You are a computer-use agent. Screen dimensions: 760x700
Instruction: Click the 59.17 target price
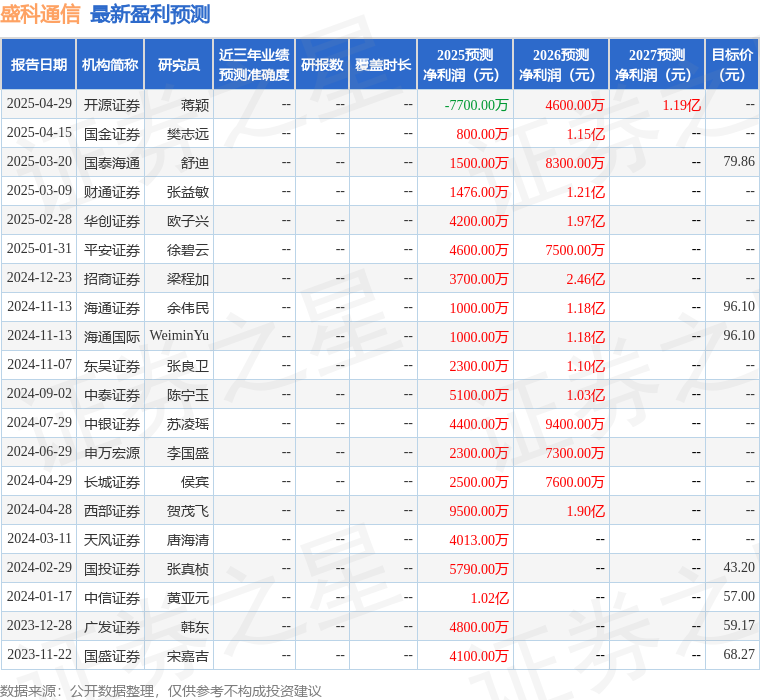click(739, 626)
